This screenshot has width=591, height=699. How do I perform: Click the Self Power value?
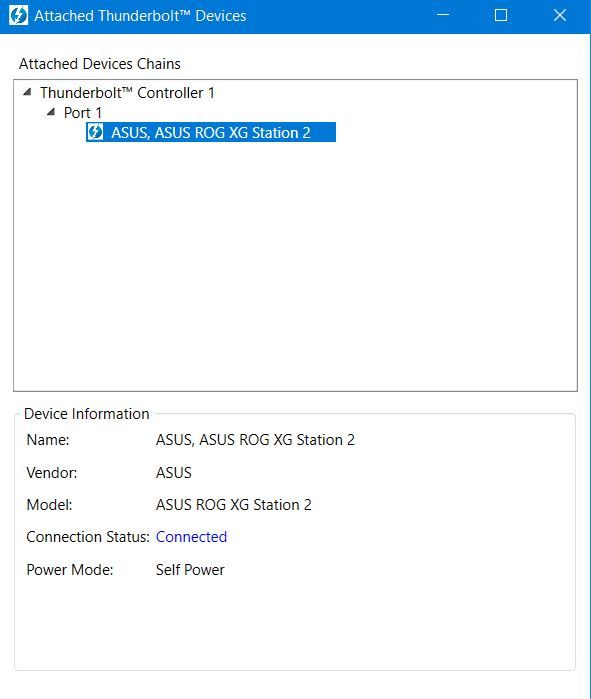190,570
